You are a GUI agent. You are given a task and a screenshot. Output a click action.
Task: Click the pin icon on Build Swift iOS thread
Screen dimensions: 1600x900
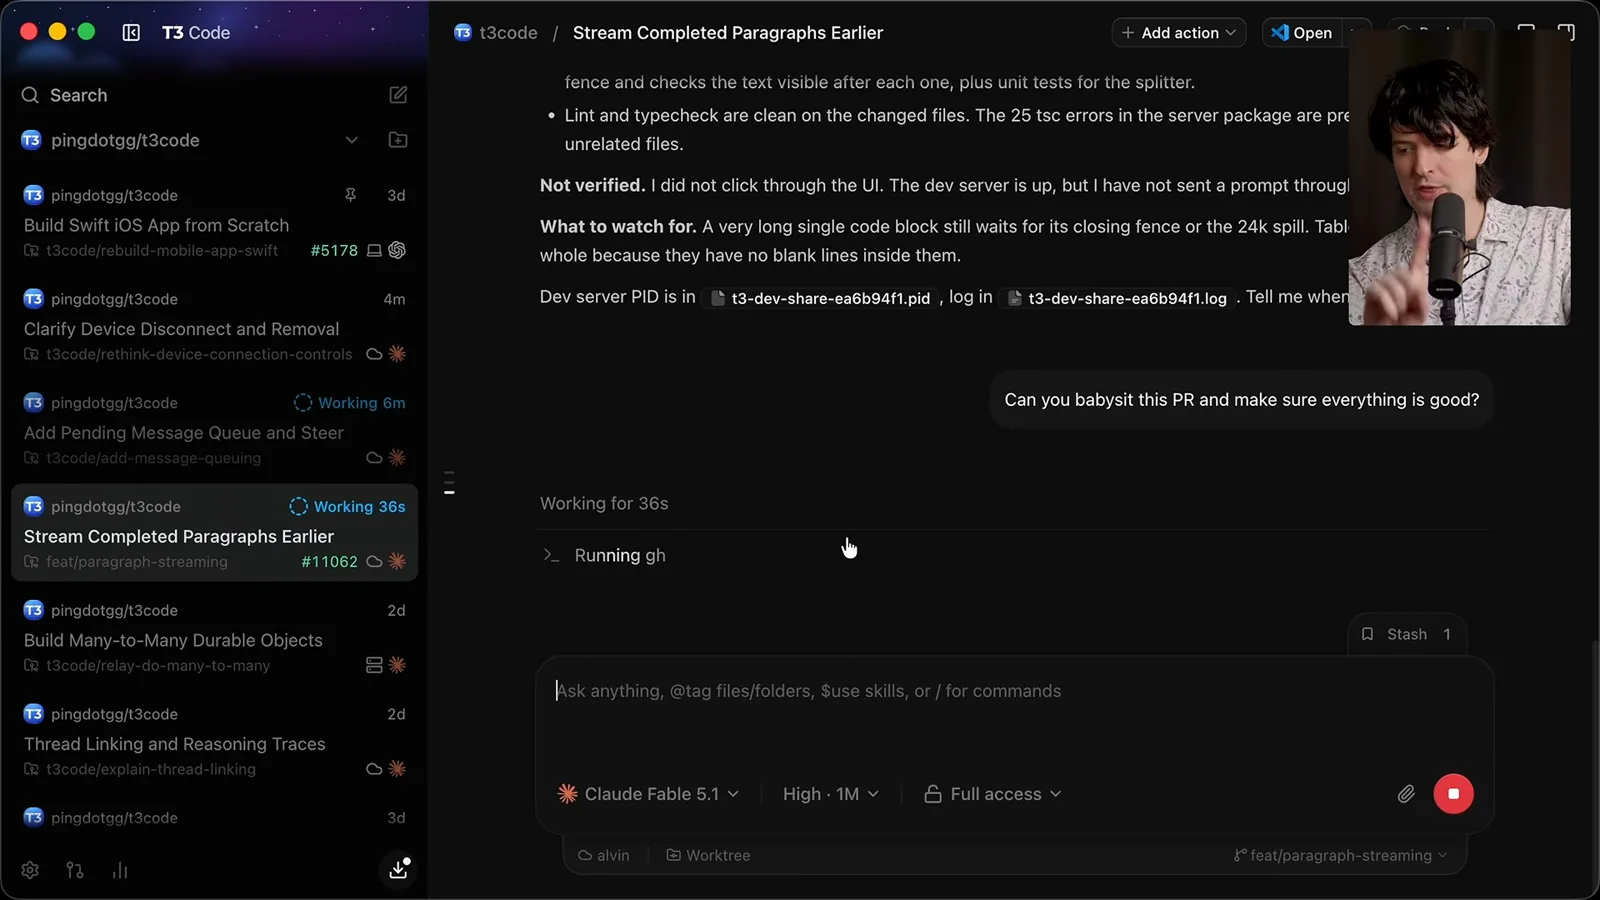(350, 195)
